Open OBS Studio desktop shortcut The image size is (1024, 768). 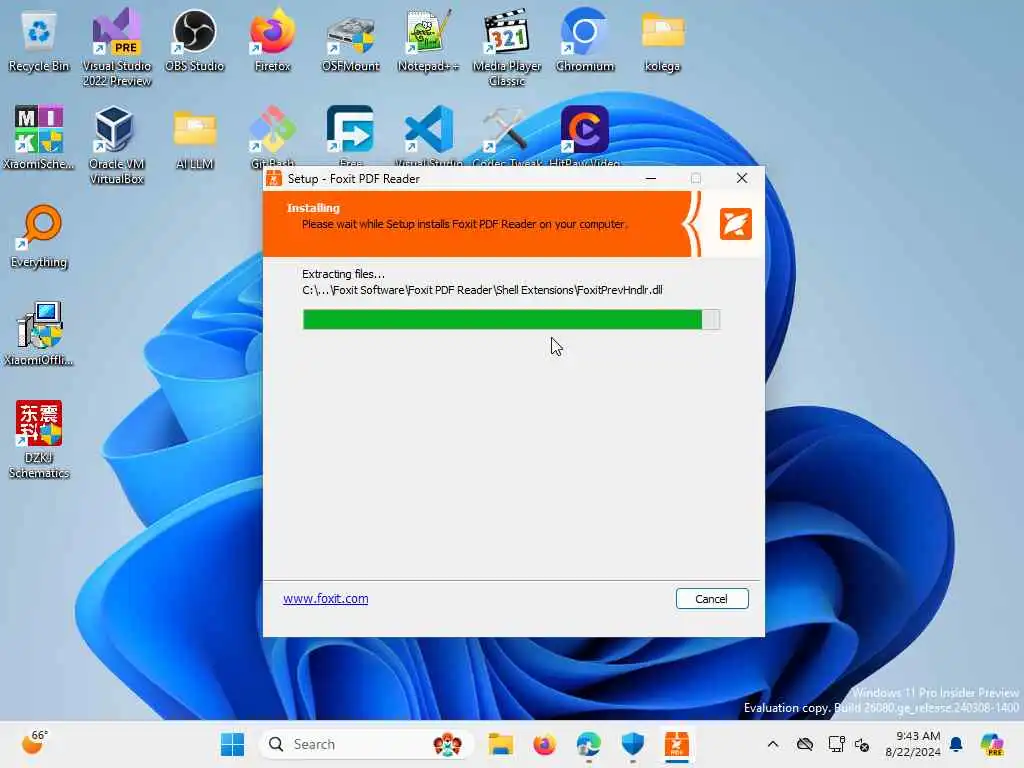194,42
